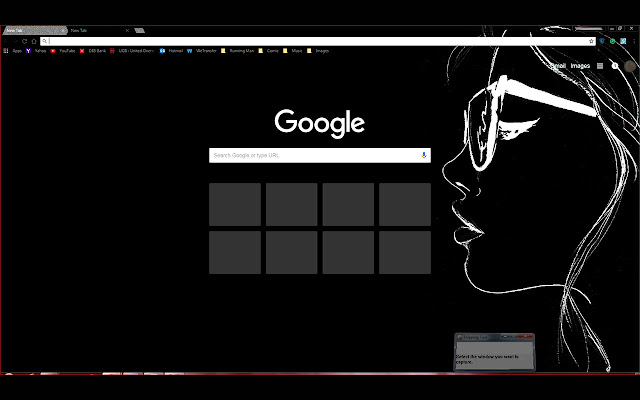The image size is (640, 400).
Task: Open the fourth most-visited tile, bottom row
Action: 404,252
